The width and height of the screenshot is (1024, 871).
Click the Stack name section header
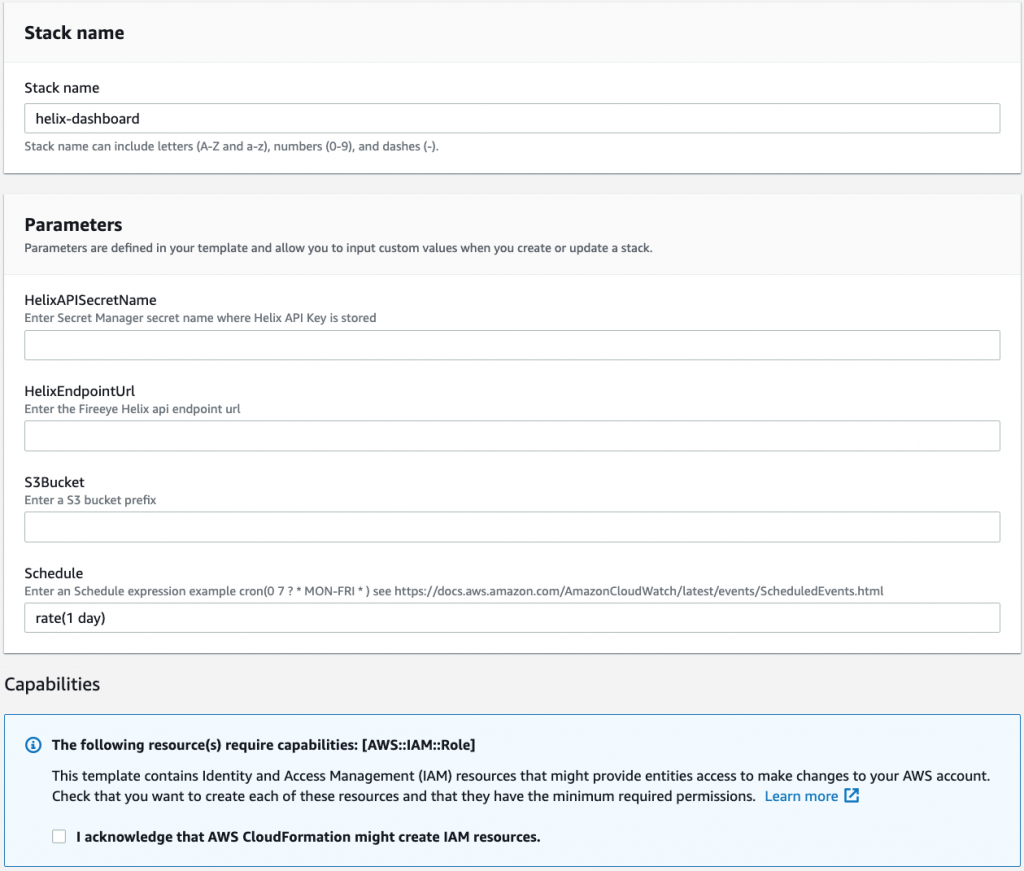74,32
